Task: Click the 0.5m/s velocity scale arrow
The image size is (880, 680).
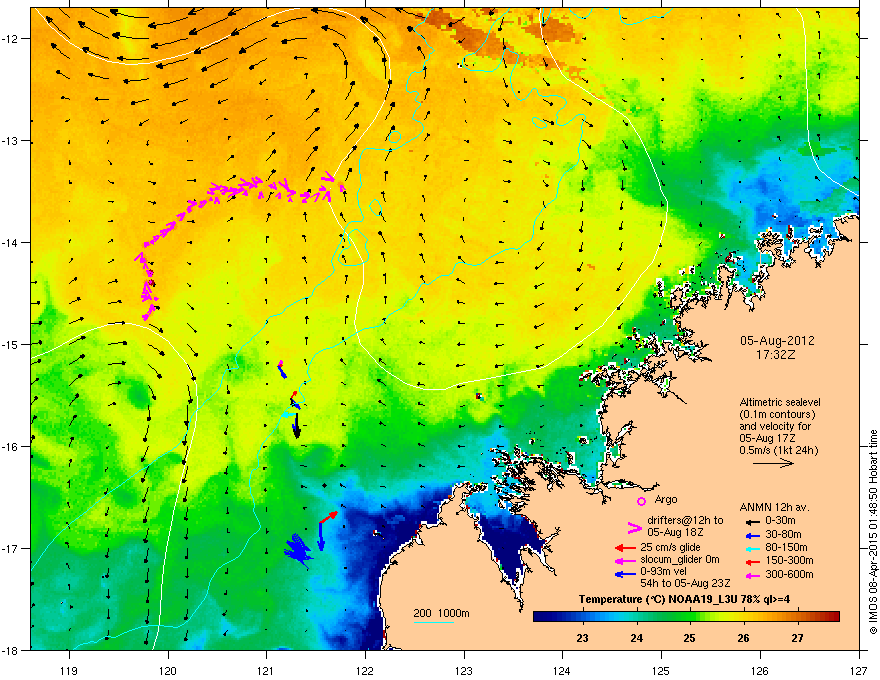Action: point(773,463)
